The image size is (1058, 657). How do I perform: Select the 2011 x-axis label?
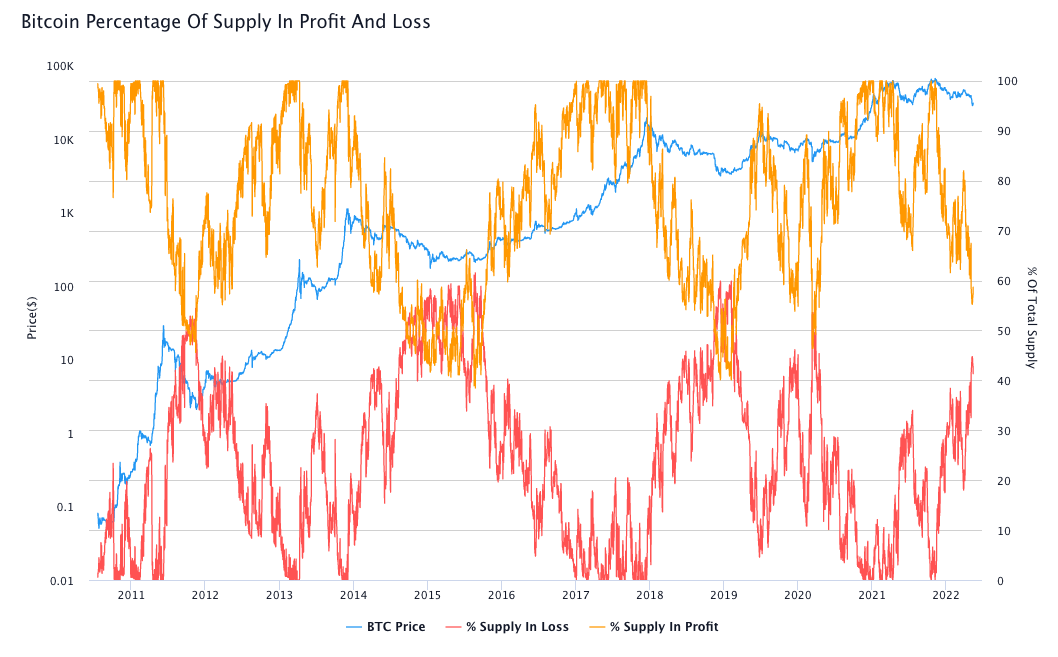[132, 595]
